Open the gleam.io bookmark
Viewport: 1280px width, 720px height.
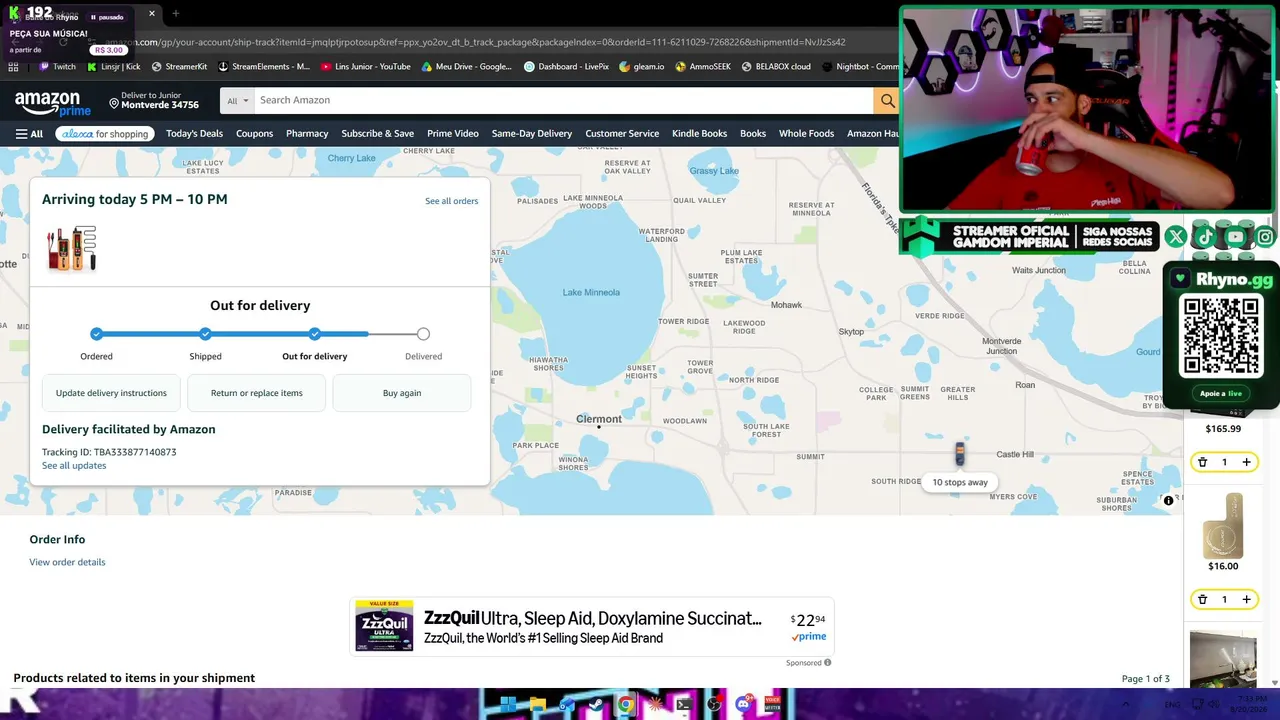(642, 67)
